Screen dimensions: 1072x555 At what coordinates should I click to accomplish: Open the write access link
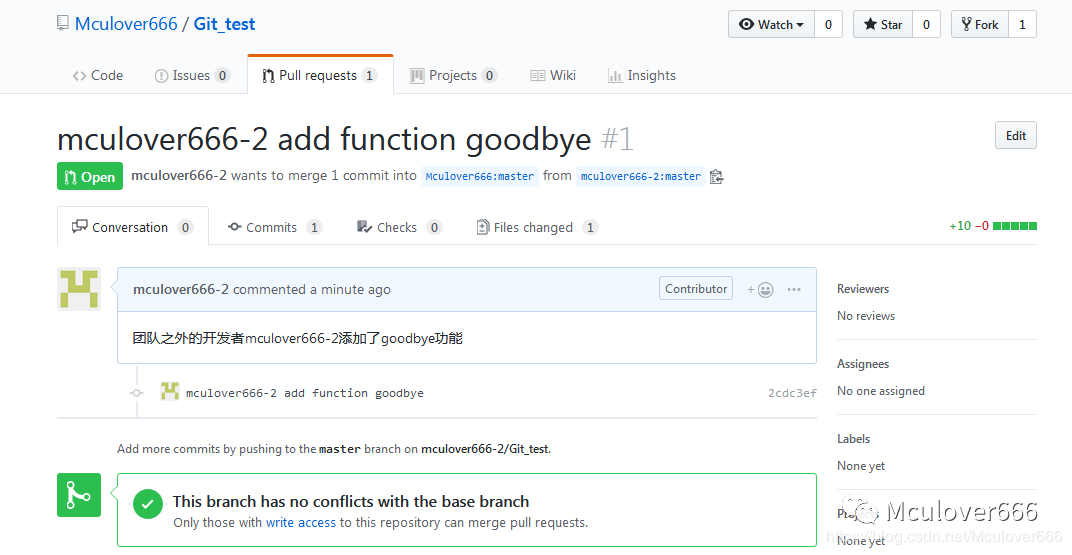[301, 522]
